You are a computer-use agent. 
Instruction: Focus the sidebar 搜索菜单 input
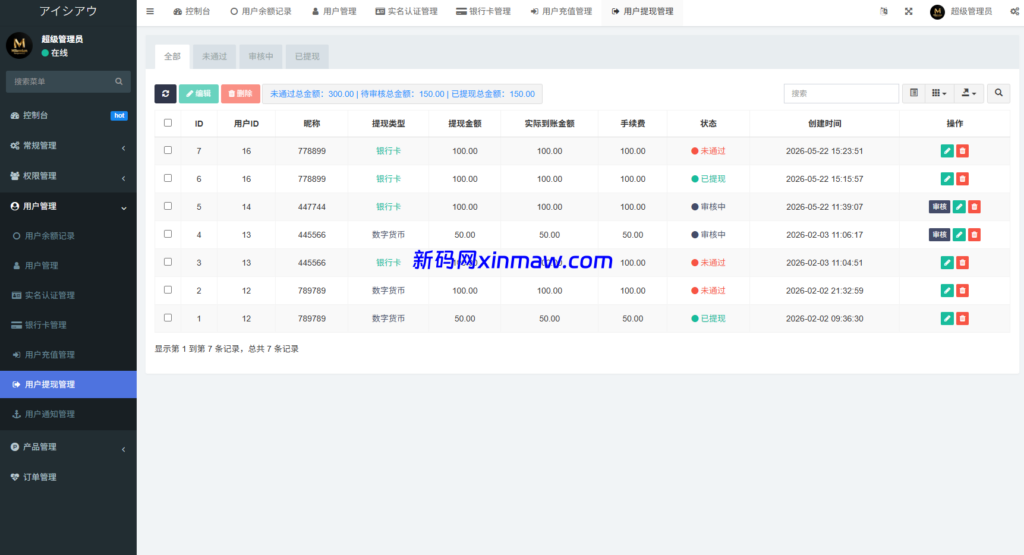pyautogui.click(x=60, y=82)
